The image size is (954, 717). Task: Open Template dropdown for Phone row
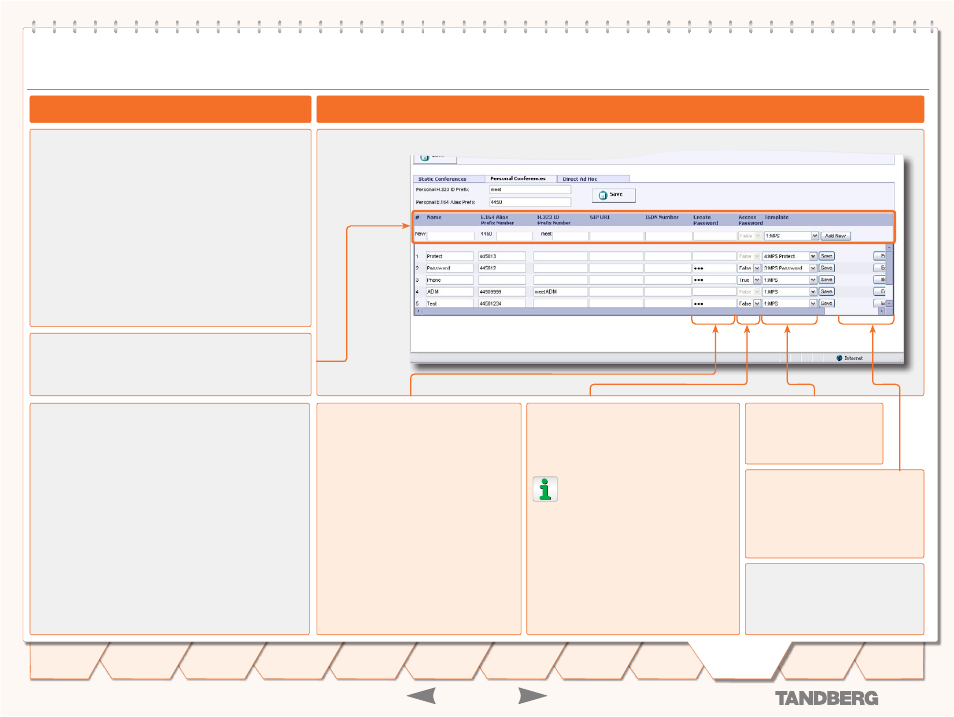789,280
